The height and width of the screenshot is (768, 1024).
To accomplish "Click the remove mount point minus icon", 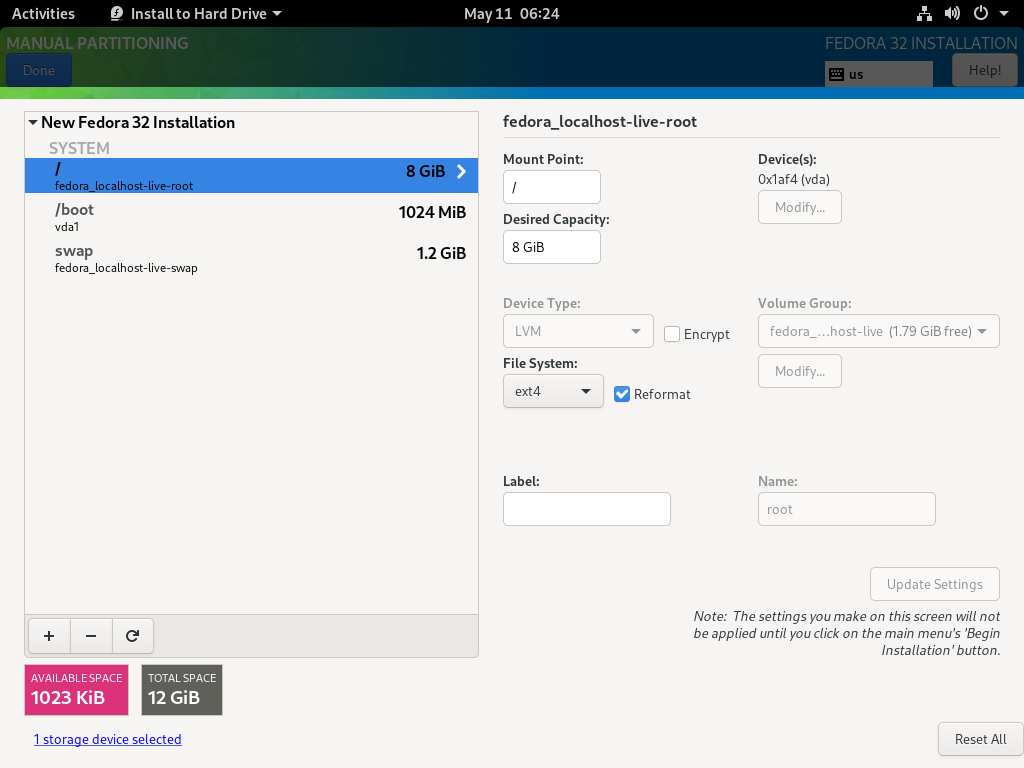I will click(91, 636).
